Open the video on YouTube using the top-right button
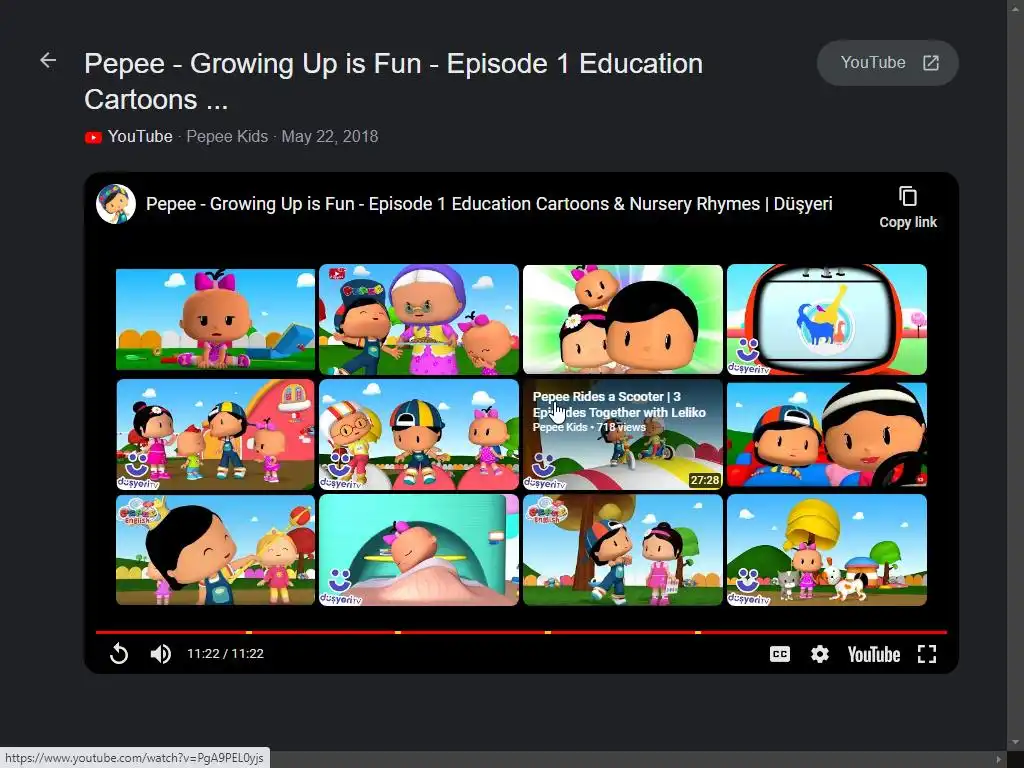1024x768 pixels. point(888,63)
